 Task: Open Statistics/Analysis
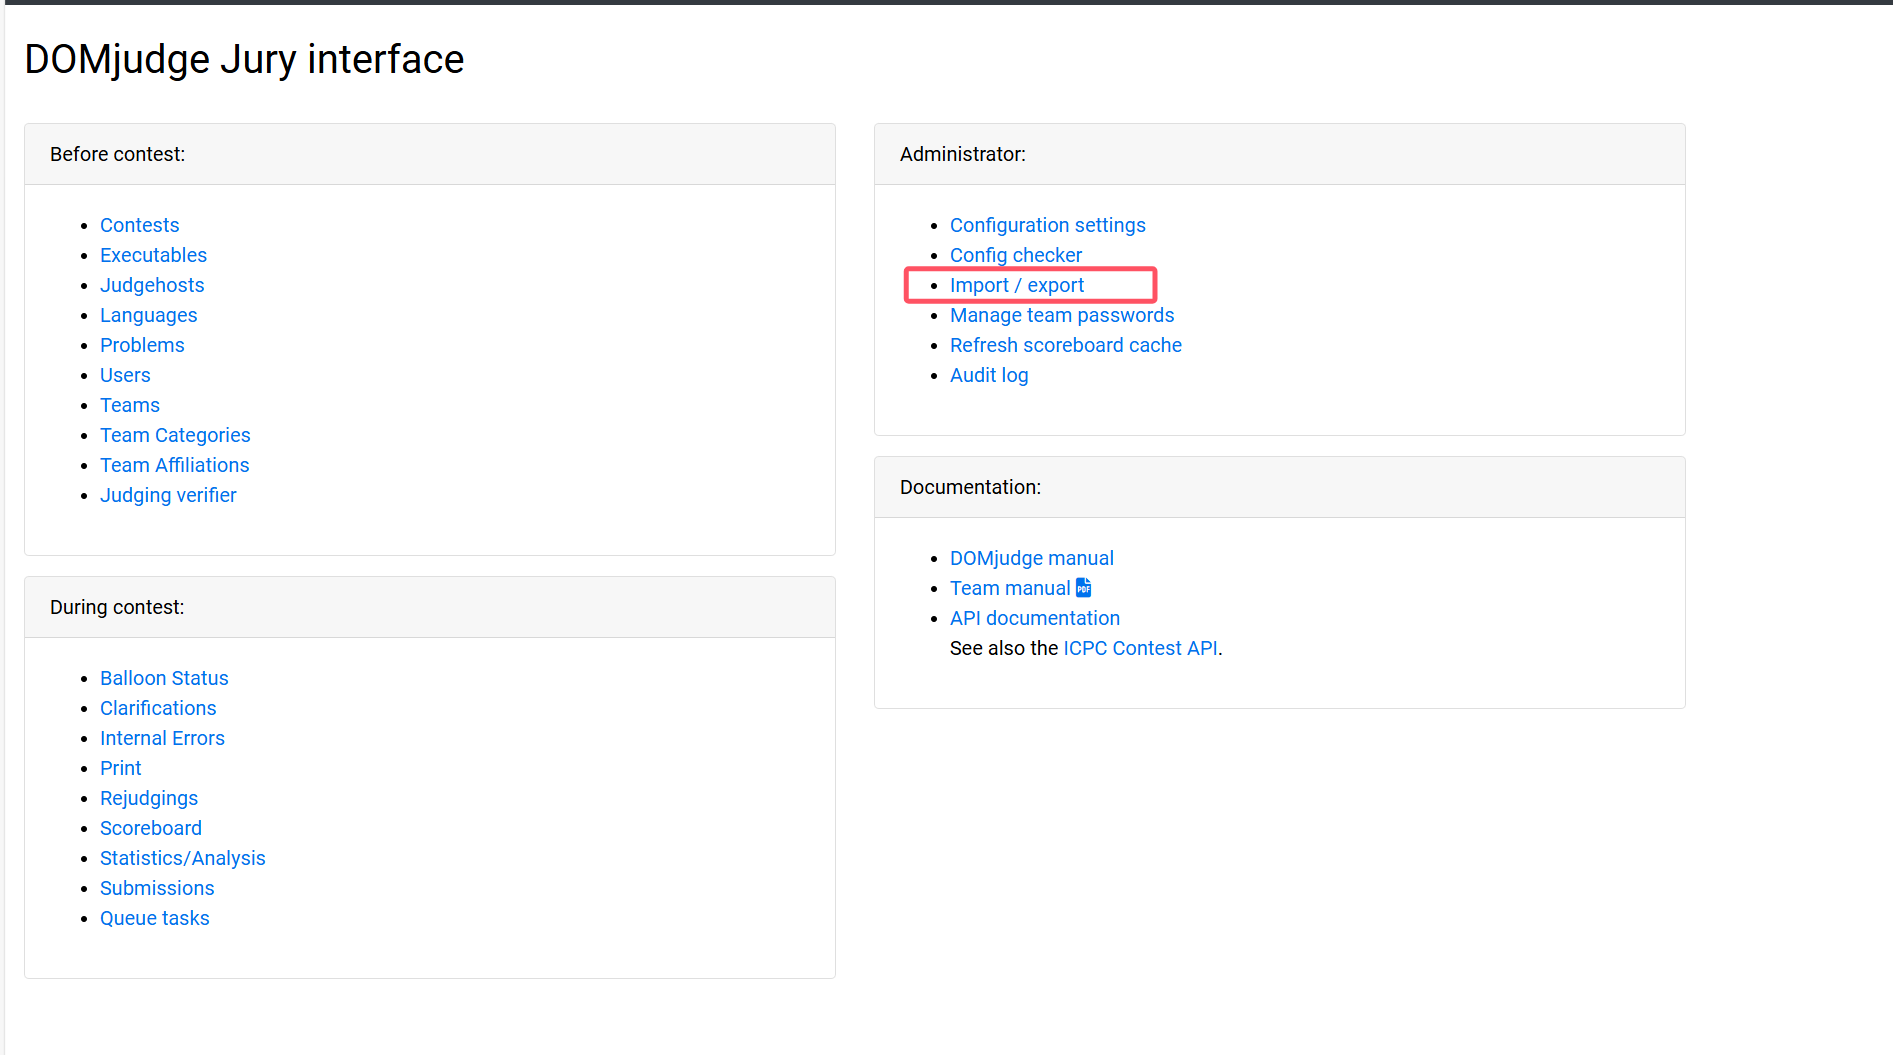pos(182,858)
